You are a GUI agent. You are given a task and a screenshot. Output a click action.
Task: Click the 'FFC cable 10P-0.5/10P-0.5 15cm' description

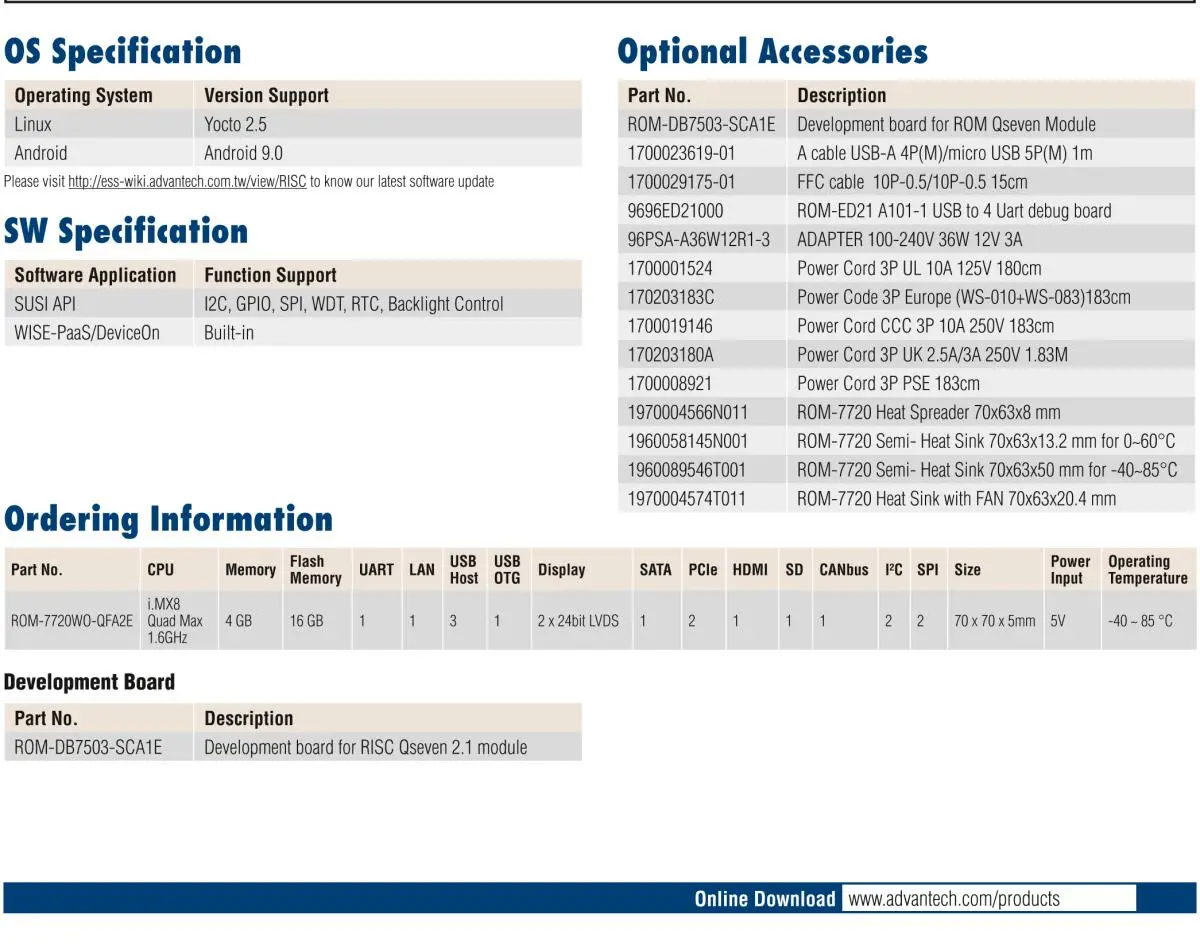point(912,182)
